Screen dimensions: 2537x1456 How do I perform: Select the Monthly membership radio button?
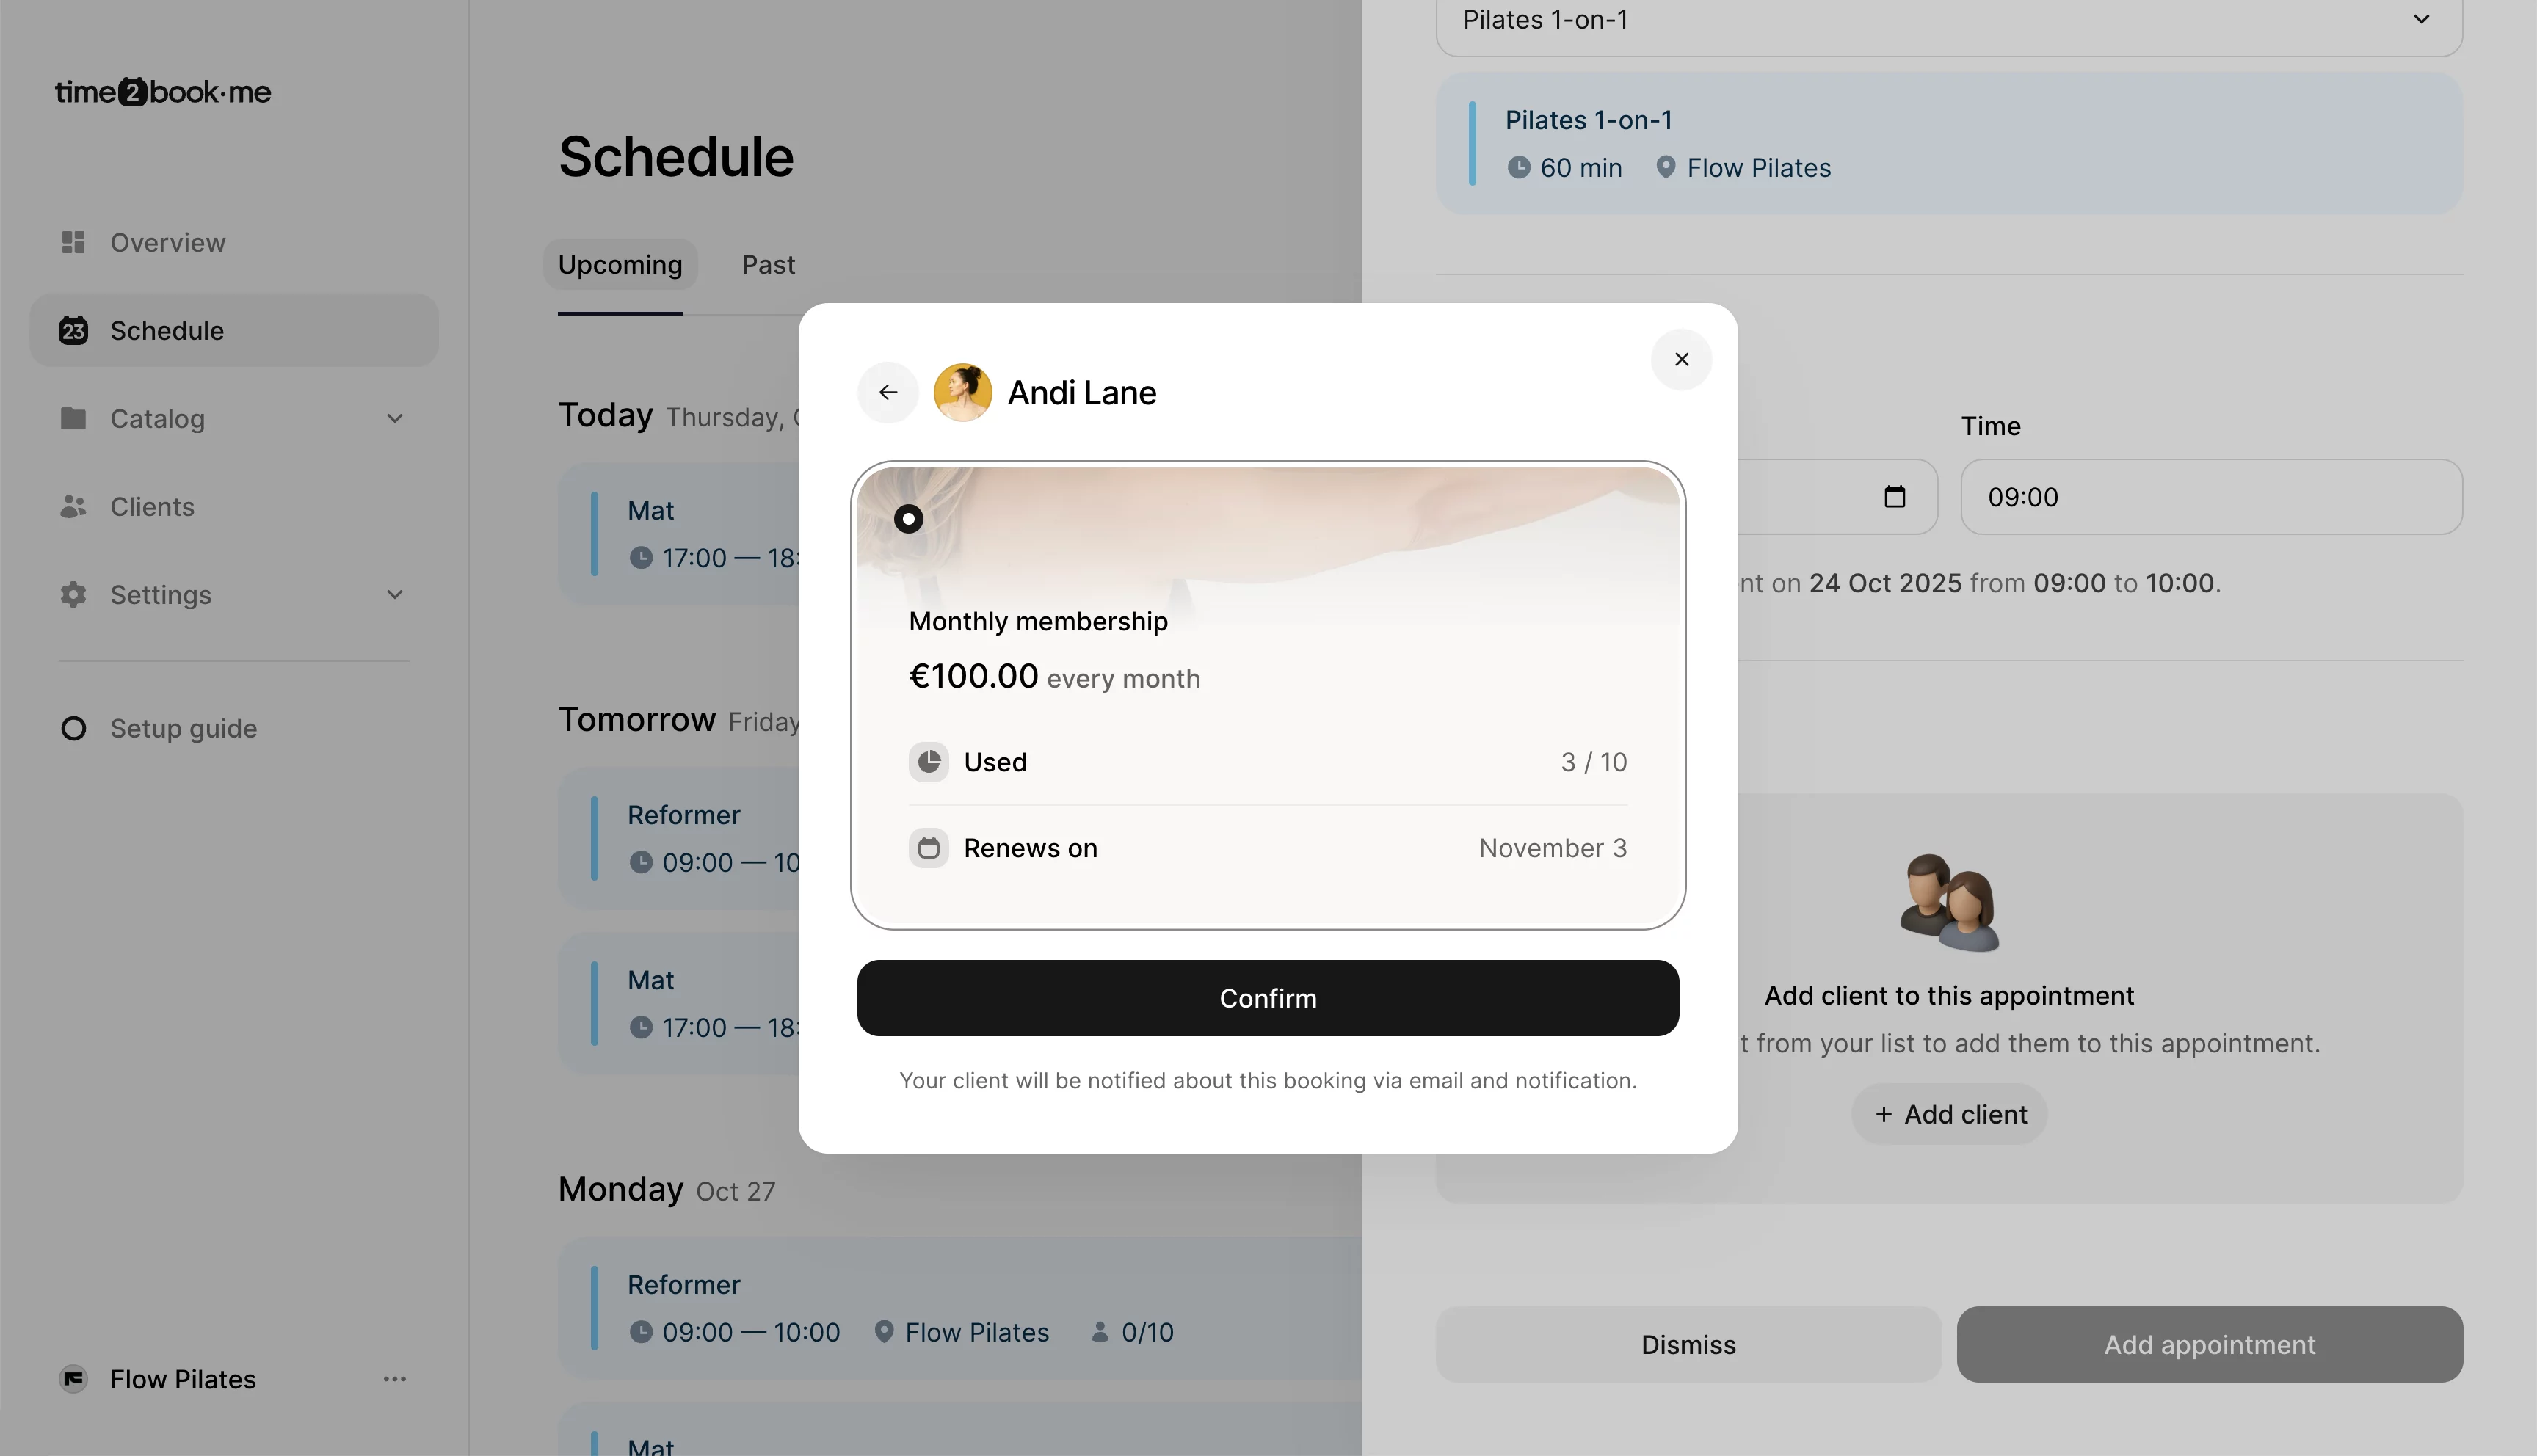908,518
